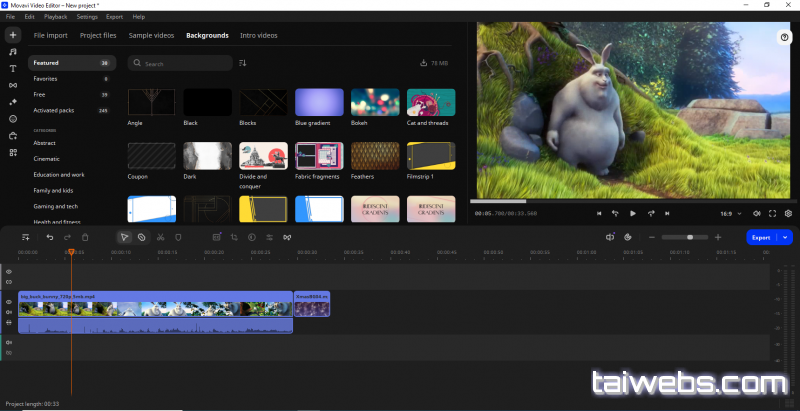The image size is (800, 411).
Task: Click the scissors Split tool
Action: coord(160,237)
